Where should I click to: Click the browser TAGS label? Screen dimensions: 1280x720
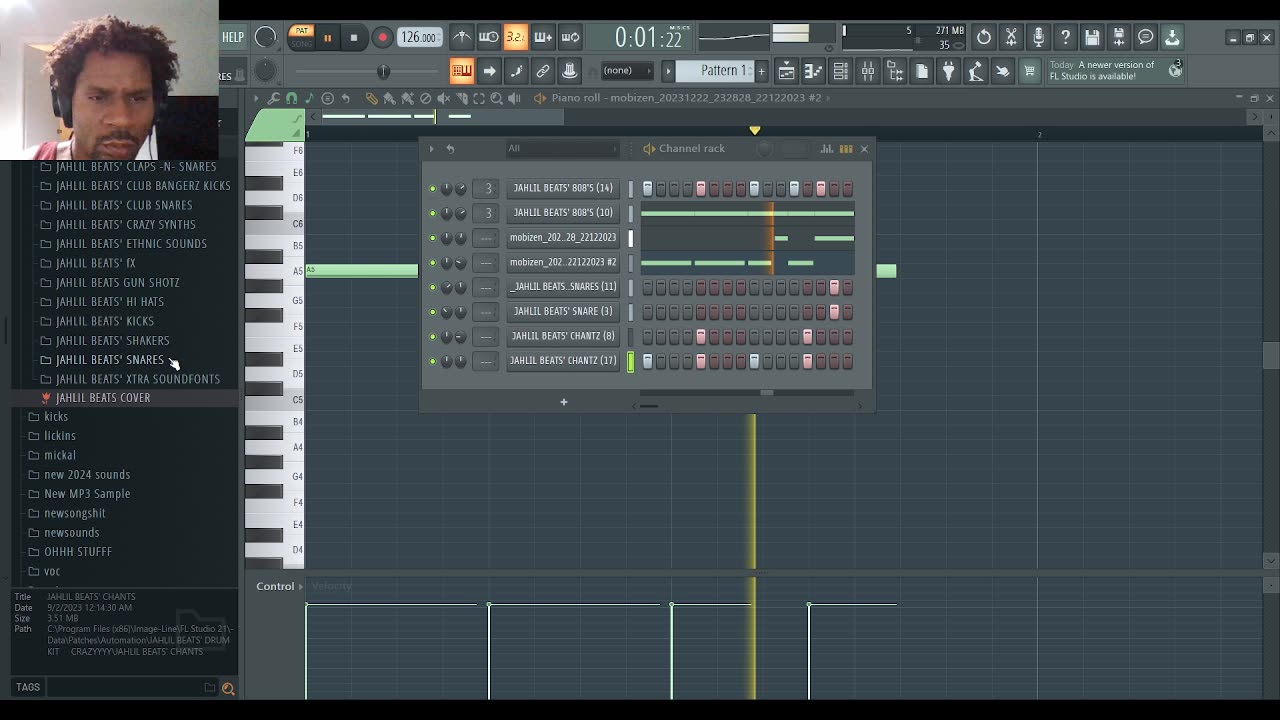coord(28,687)
